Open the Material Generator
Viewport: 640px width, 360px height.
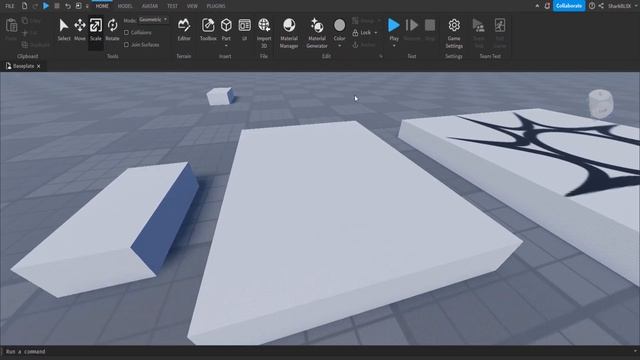tap(317, 33)
